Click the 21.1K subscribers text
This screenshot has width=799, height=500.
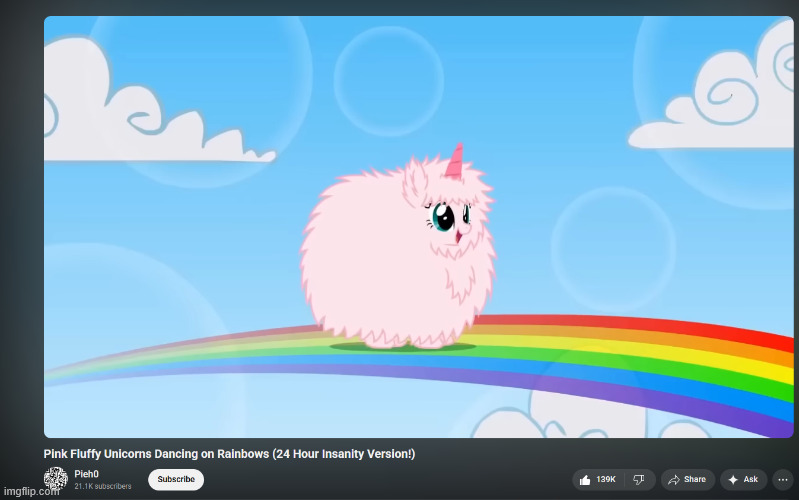pyautogui.click(x=103, y=486)
